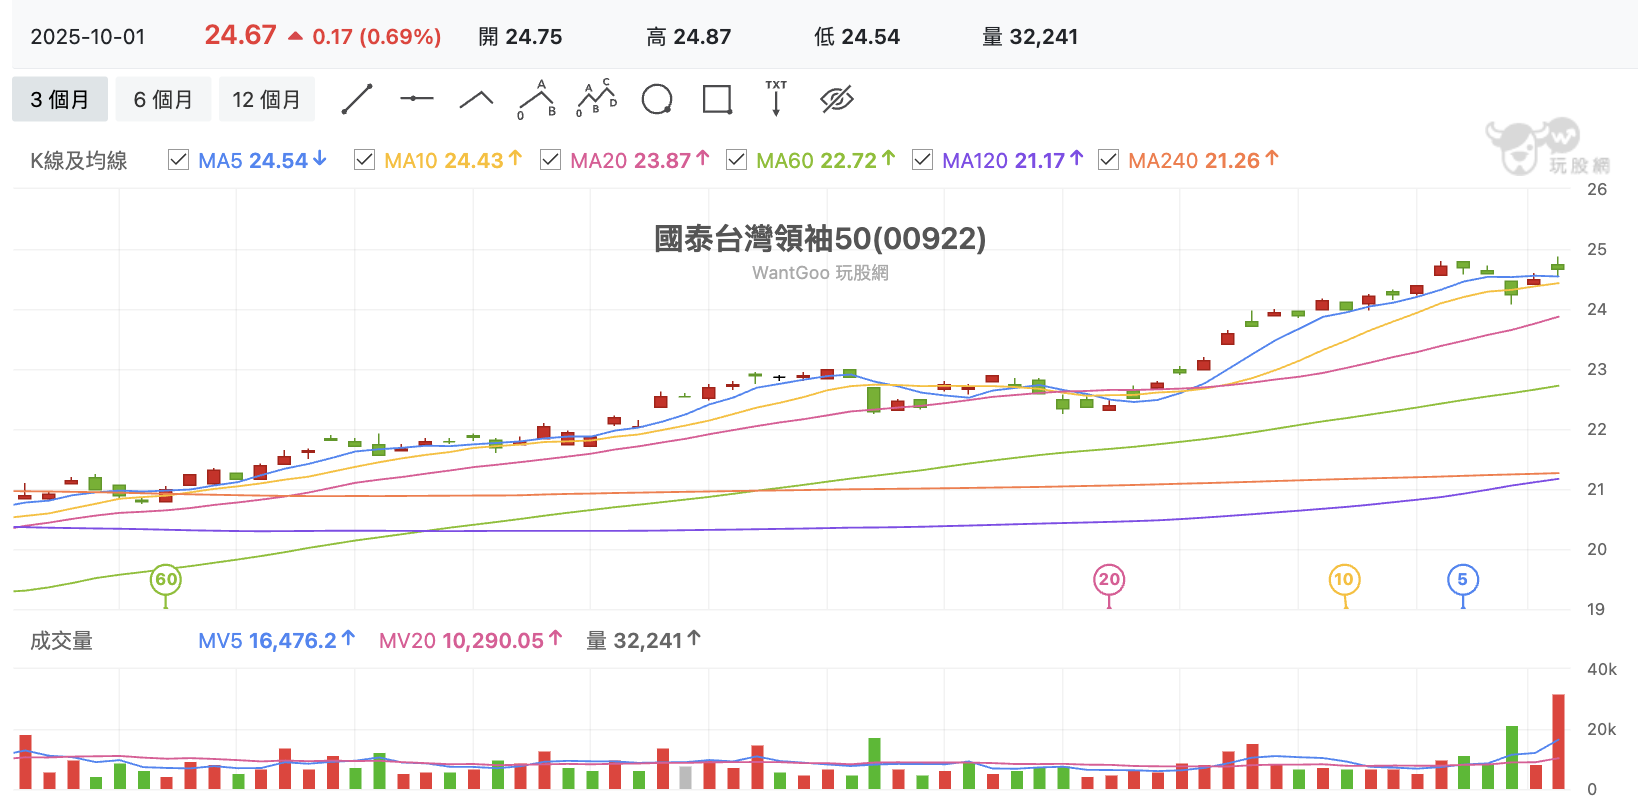Uncheck the MA20 moving average checkbox

pyautogui.click(x=550, y=159)
